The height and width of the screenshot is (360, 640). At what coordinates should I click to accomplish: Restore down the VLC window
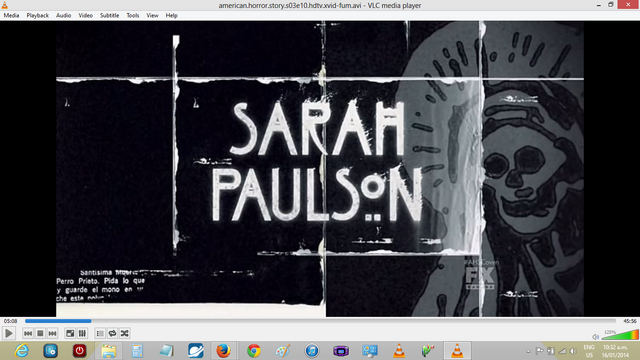[611, 5]
